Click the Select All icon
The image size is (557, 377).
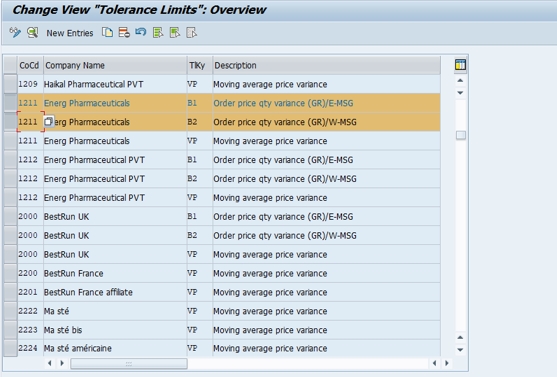point(158,33)
